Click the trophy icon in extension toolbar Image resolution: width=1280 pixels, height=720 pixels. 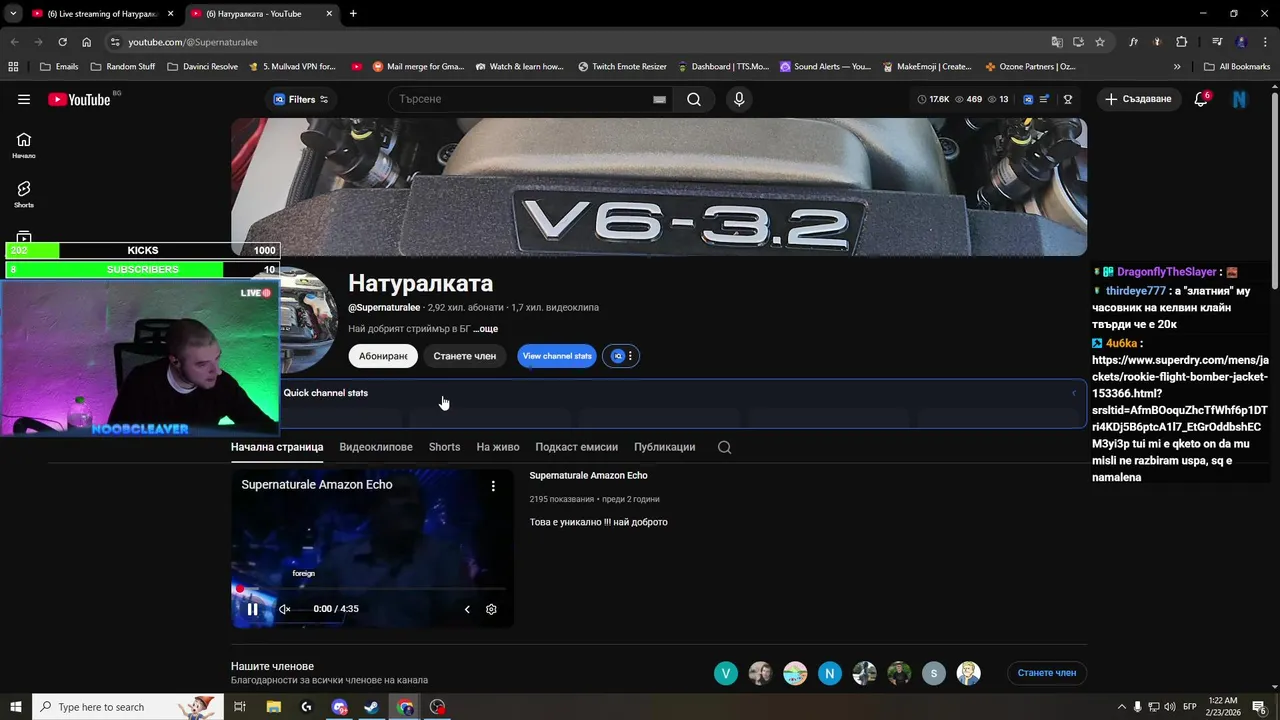click(1068, 99)
